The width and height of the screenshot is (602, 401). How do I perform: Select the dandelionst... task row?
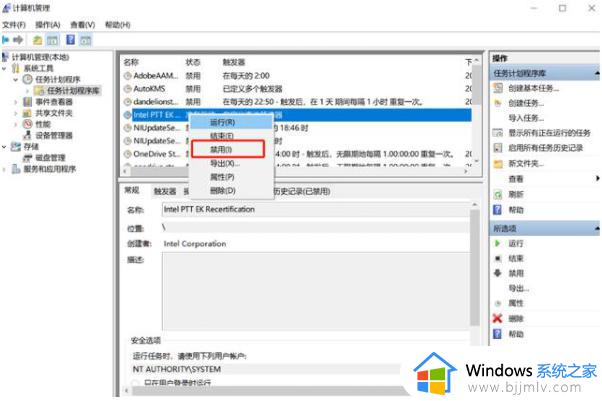[x=298, y=102]
